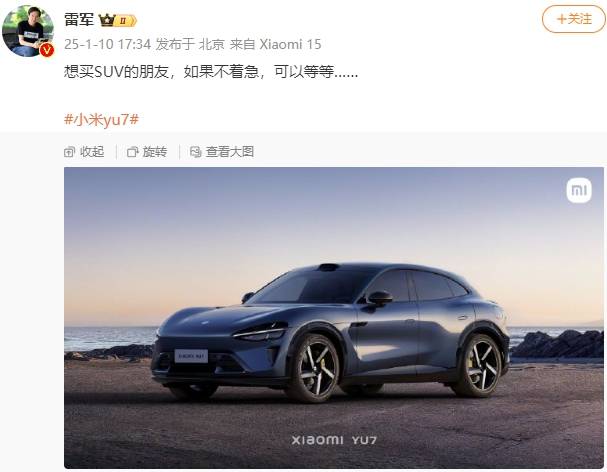Click the Xiaomi 15 source link
607x472 pixels.
click(x=290, y=44)
